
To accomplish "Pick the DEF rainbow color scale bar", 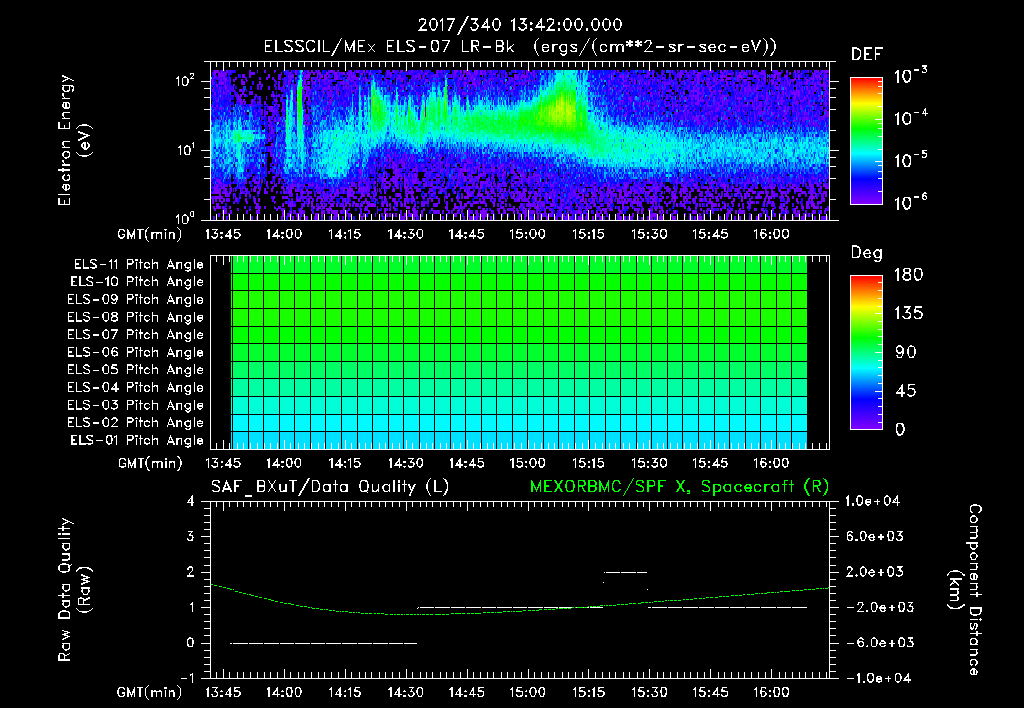I will point(866,140).
